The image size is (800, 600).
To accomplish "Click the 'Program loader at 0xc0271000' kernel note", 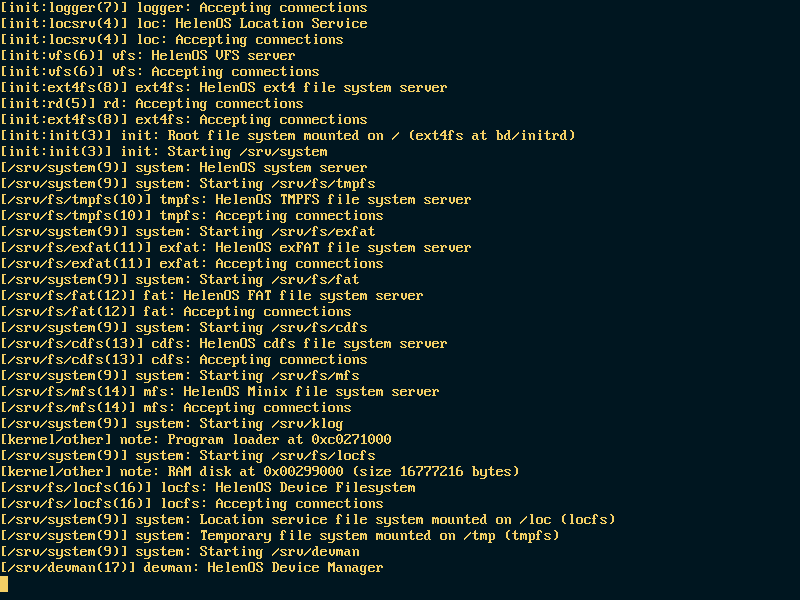I will [x=196, y=440].
